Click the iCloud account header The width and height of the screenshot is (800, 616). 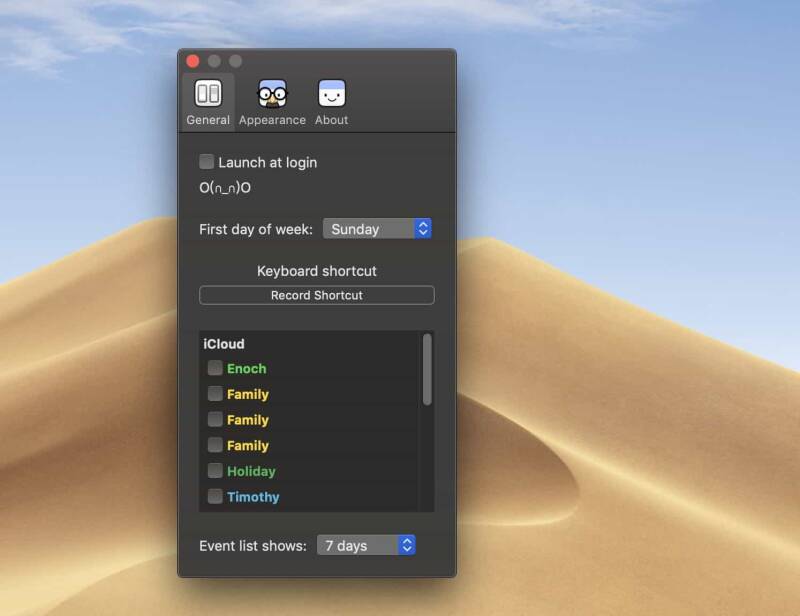coord(224,344)
